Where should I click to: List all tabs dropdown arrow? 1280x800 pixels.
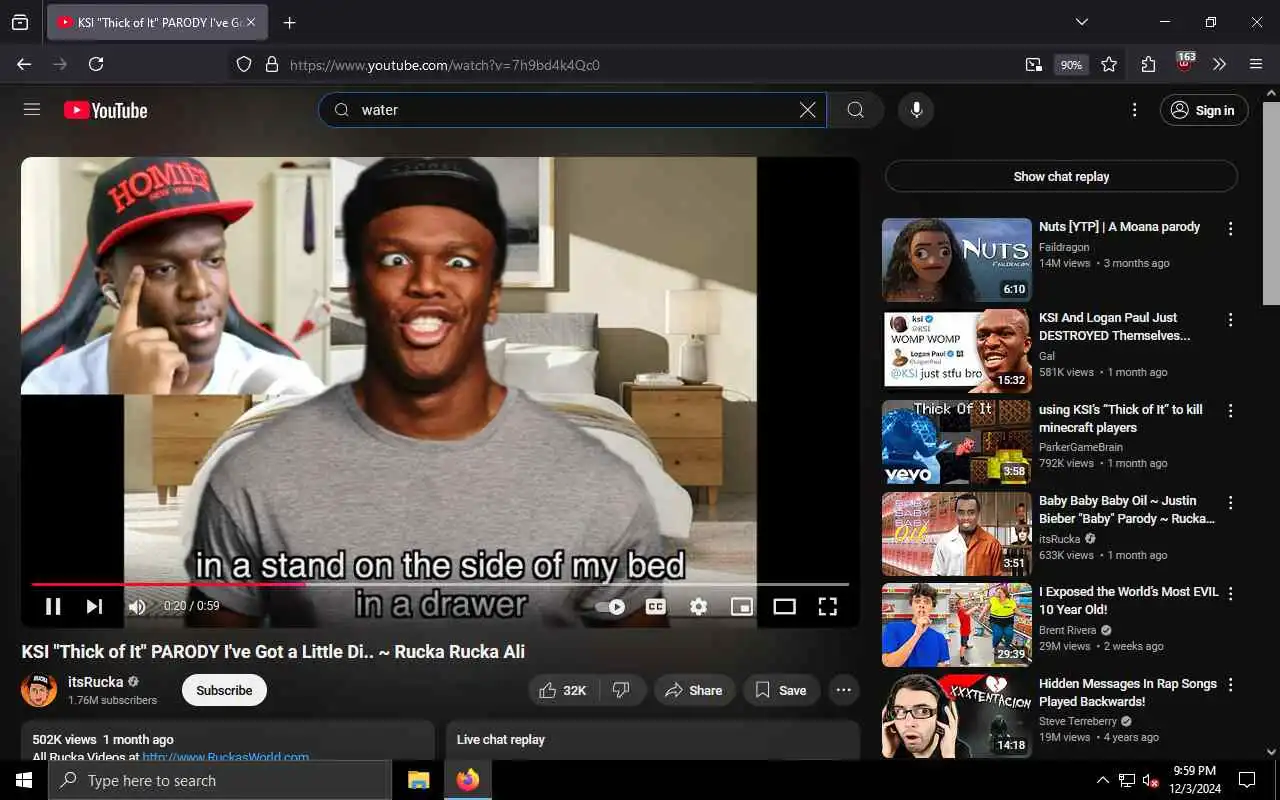(x=1082, y=22)
